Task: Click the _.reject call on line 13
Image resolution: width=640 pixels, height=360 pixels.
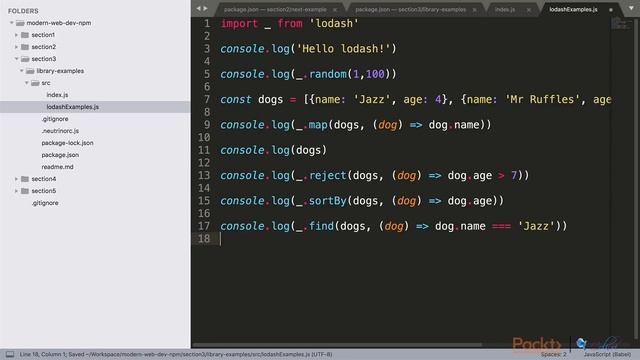Action: 321,176
